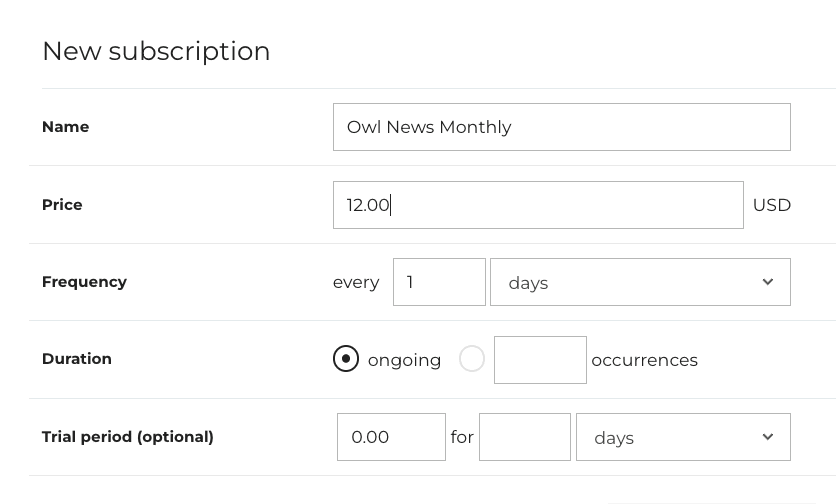Click the chevron arrow in Trial period dropdown
This screenshot has width=836, height=504.
(767, 437)
